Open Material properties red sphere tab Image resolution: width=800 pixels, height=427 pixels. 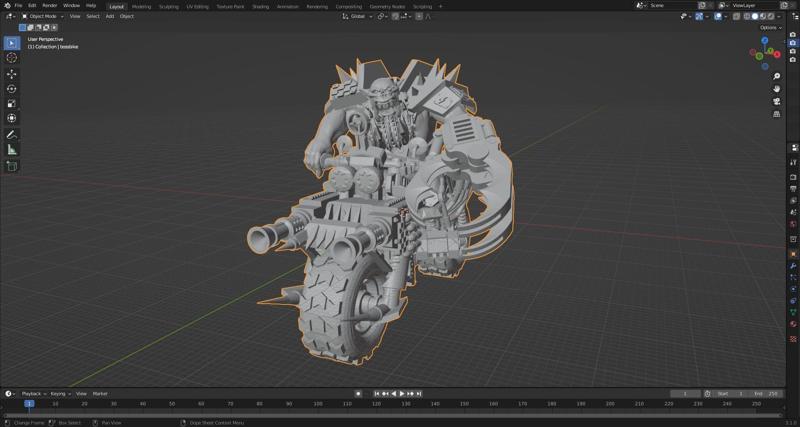tap(793, 324)
